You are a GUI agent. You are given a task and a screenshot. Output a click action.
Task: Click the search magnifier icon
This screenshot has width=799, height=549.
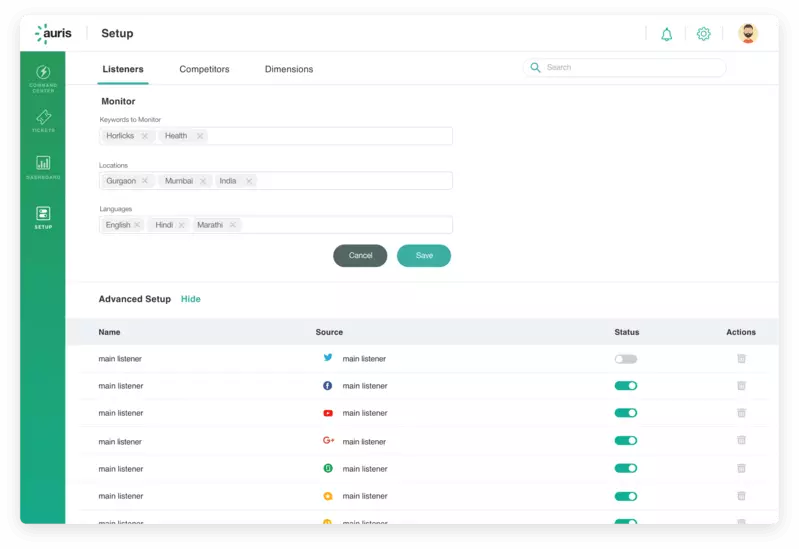coord(535,67)
